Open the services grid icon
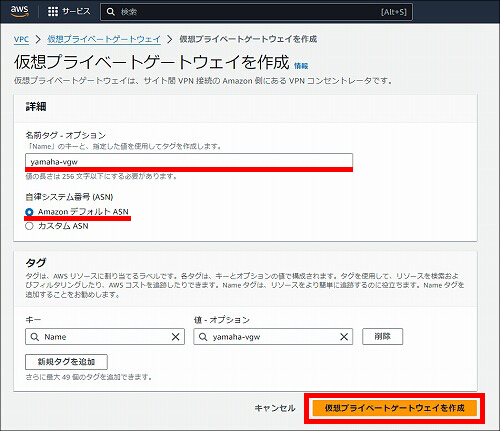500x431 pixels. pos(53,12)
